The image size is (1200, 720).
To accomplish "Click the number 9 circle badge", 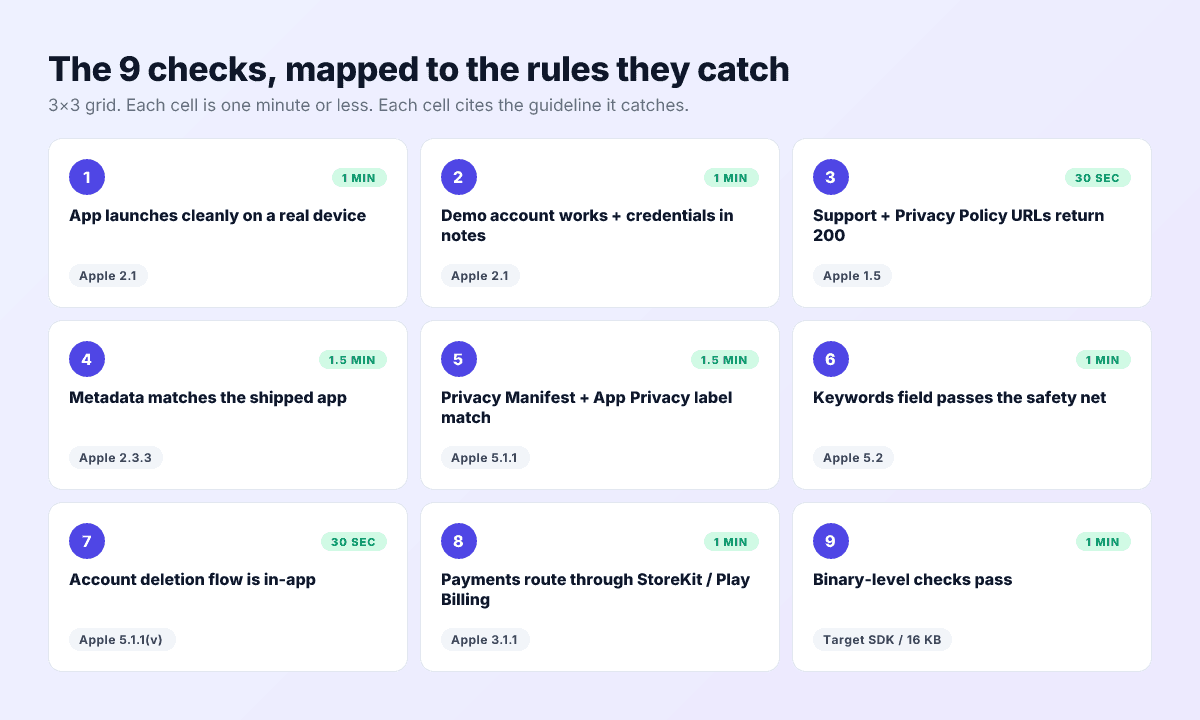I will 831,541.
